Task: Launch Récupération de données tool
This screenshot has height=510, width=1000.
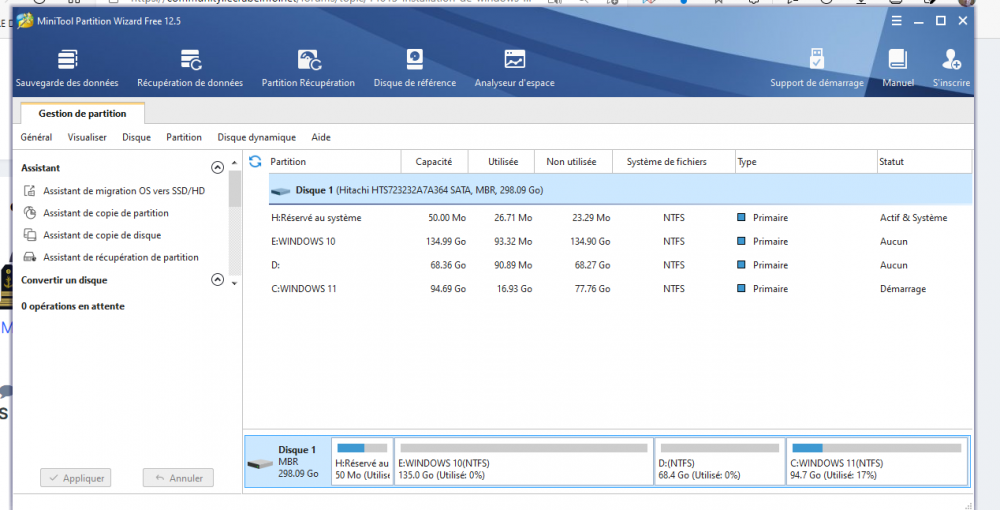Action: pyautogui.click(x=189, y=68)
